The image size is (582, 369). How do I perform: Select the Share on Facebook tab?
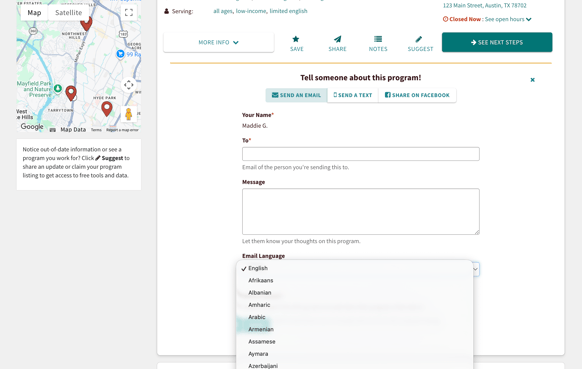point(417,95)
